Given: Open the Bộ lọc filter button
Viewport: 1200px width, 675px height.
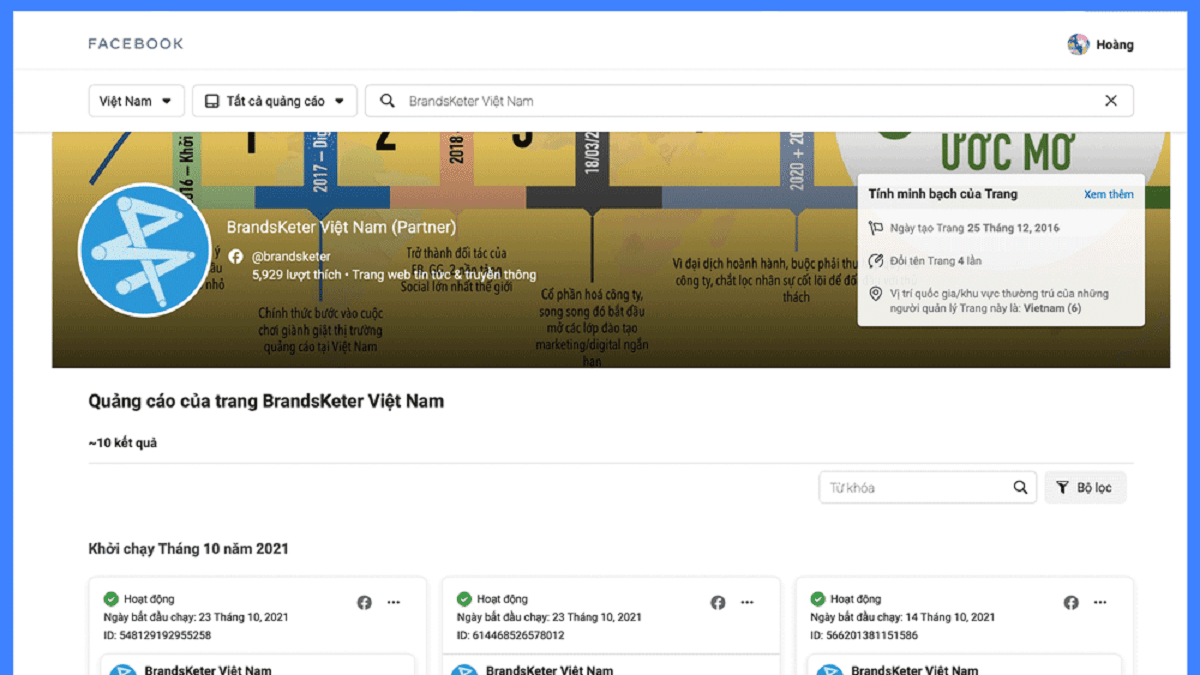Looking at the screenshot, I should tap(1085, 487).
